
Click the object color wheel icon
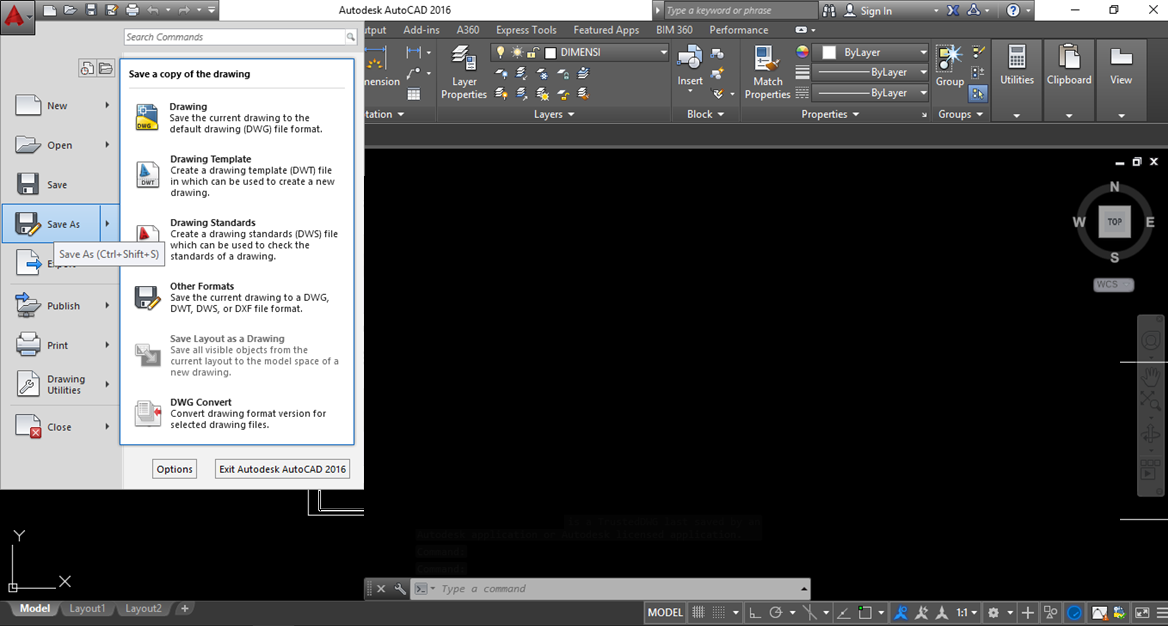pyautogui.click(x=802, y=52)
